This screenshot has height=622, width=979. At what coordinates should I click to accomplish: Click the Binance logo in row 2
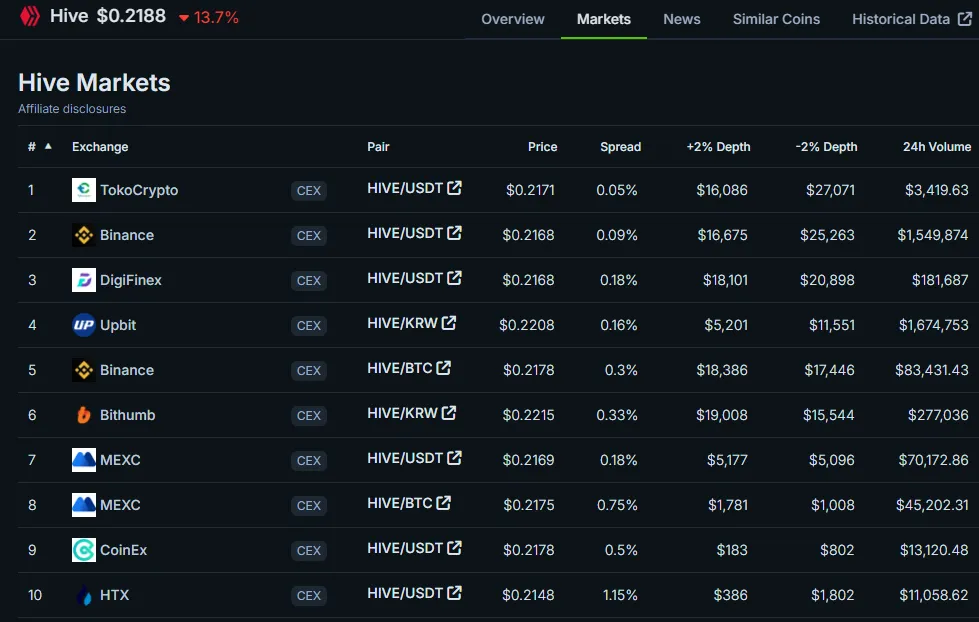[84, 235]
